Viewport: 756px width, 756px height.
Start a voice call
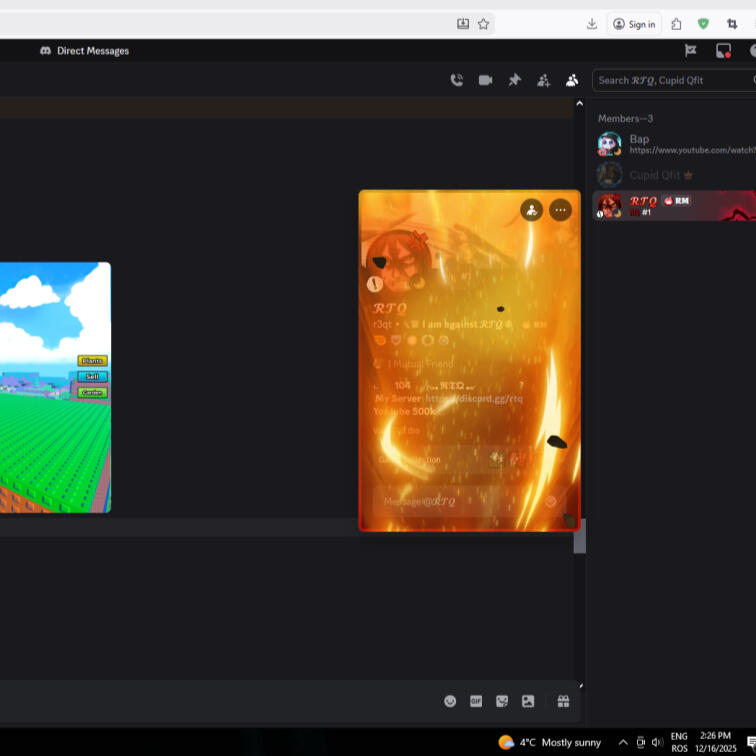click(x=457, y=80)
